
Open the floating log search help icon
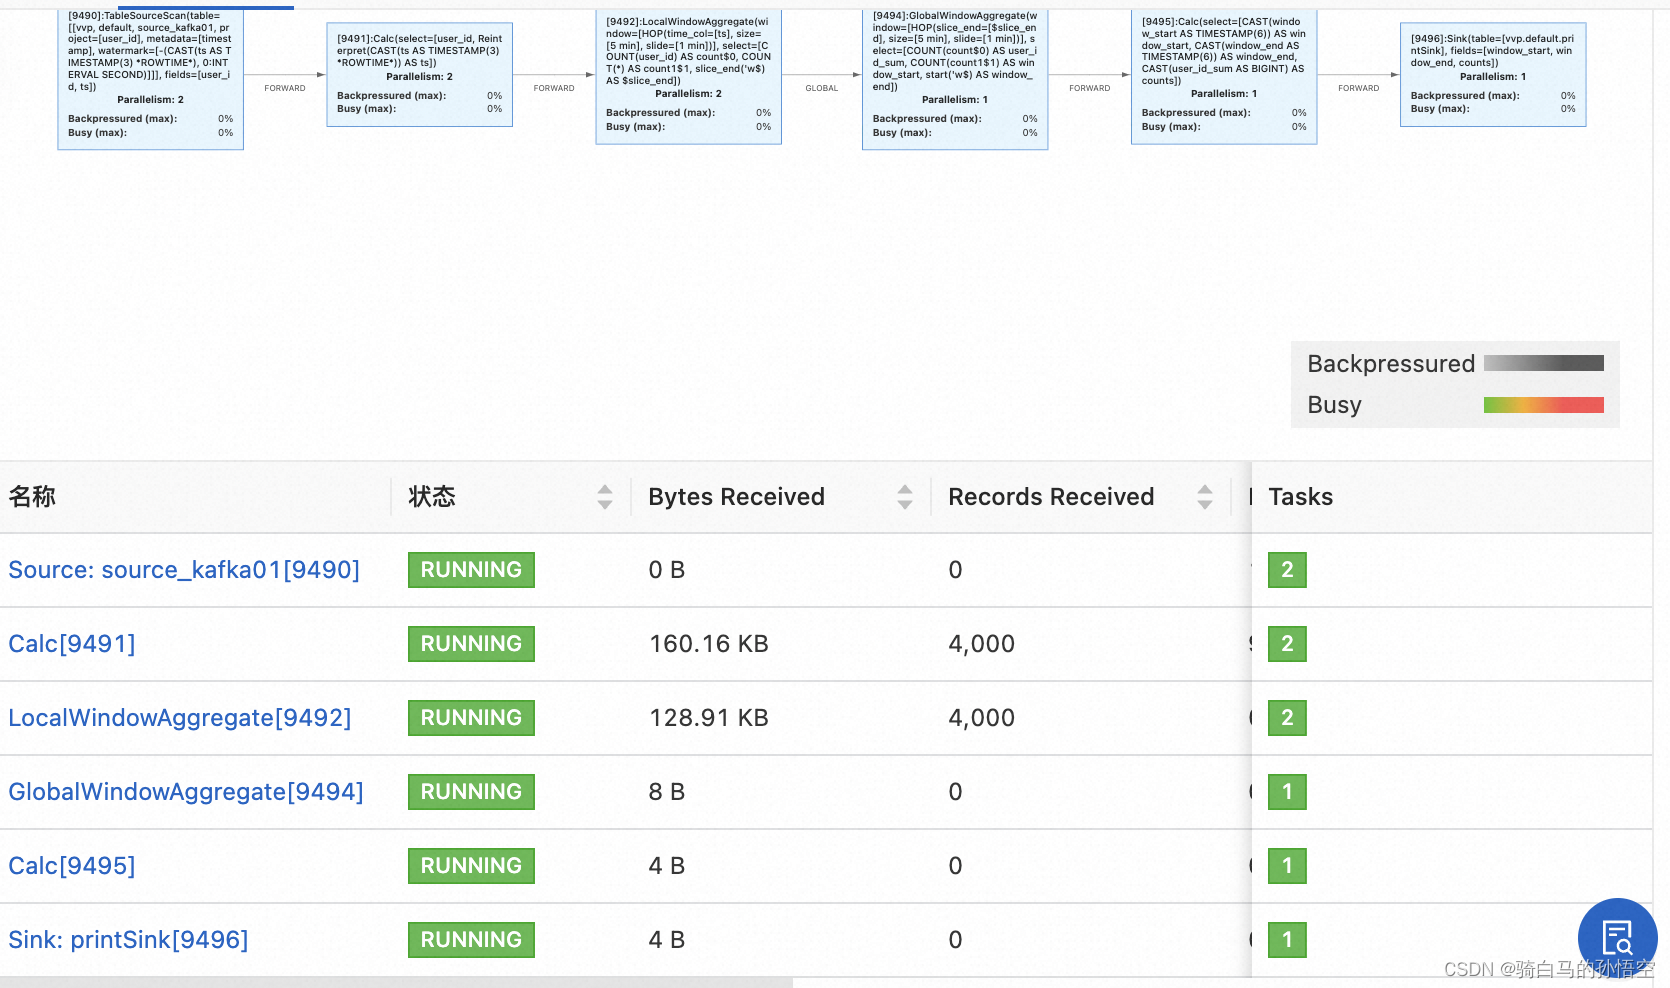click(1617, 938)
